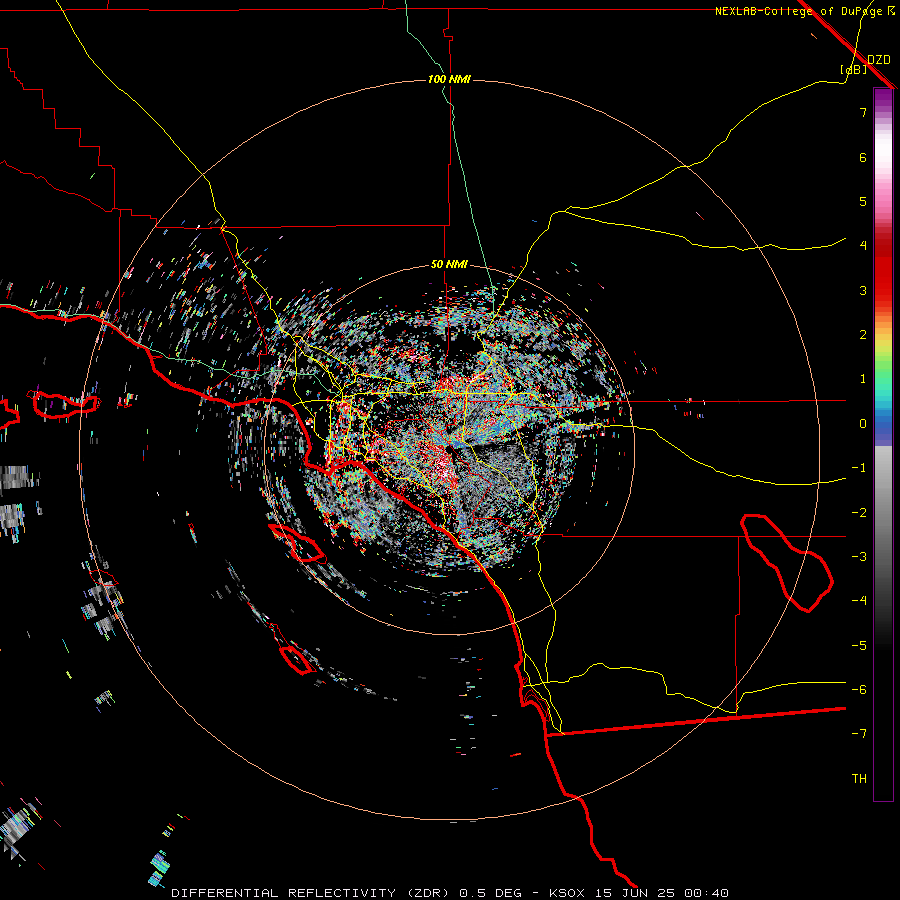Click the -3 tick label on color scale
The height and width of the screenshot is (900, 900).
coord(859,557)
